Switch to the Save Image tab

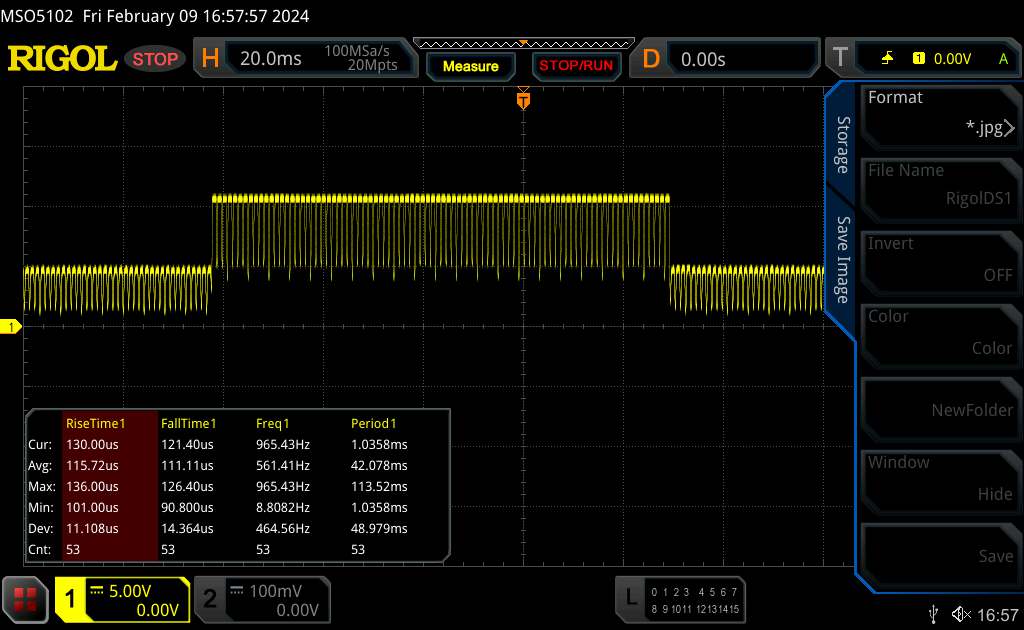pyautogui.click(x=843, y=260)
